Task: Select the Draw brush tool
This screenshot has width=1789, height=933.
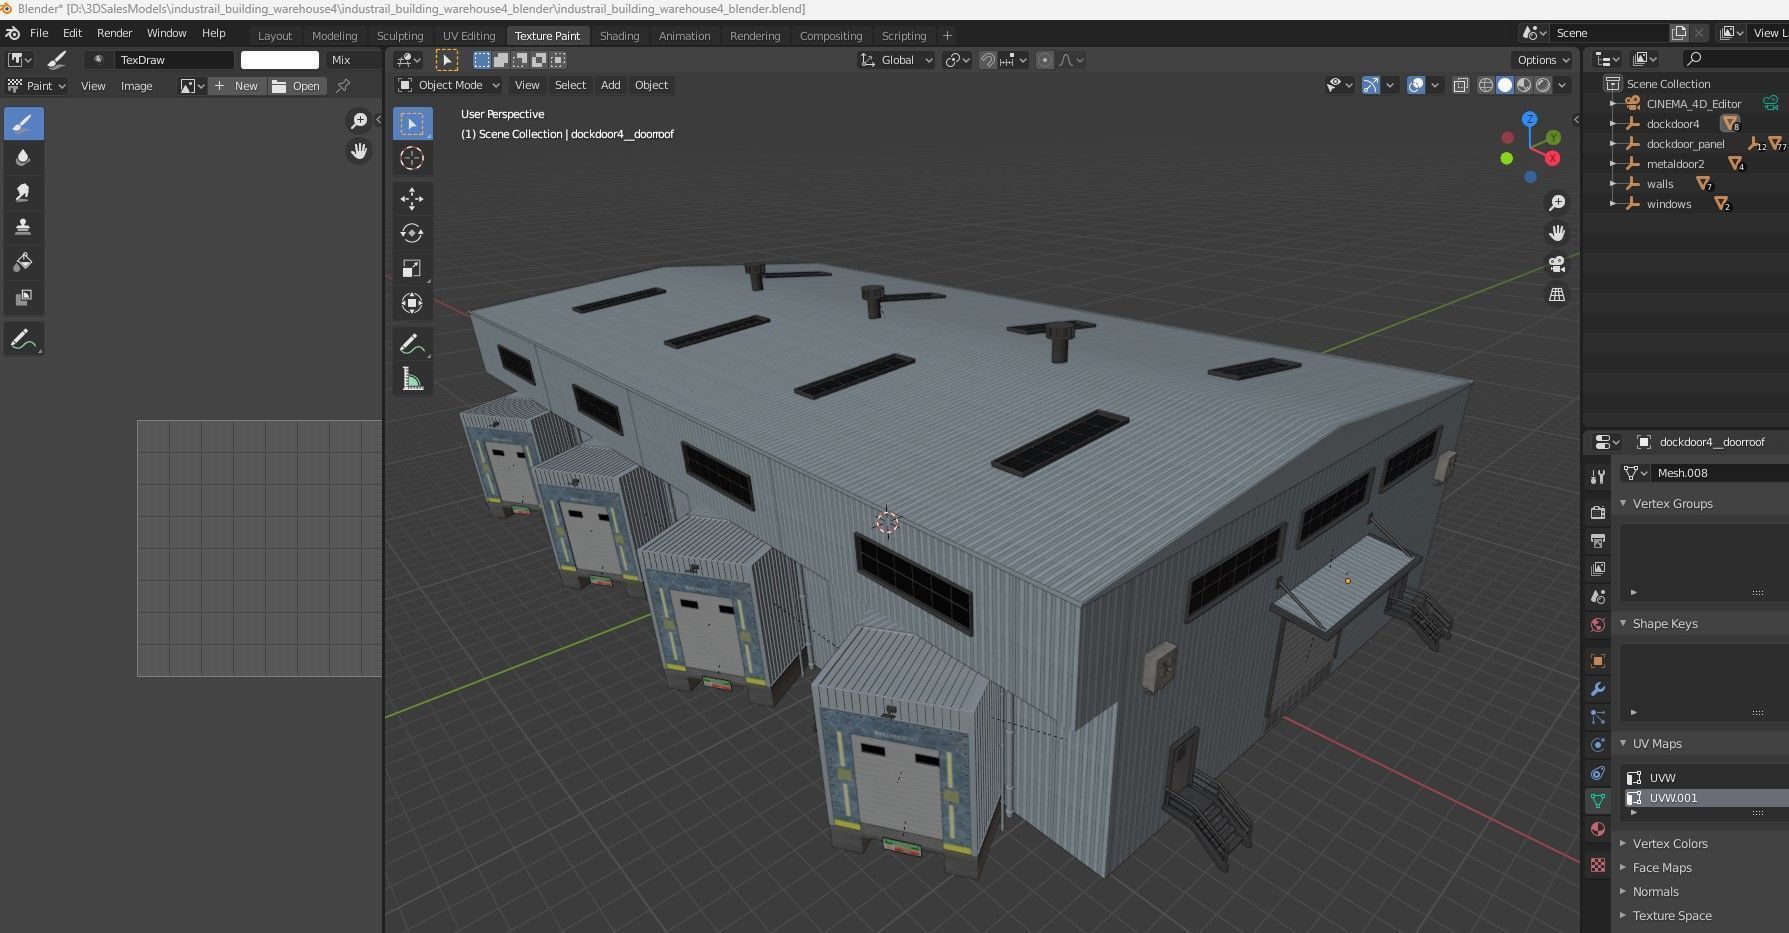Action: 23,124
